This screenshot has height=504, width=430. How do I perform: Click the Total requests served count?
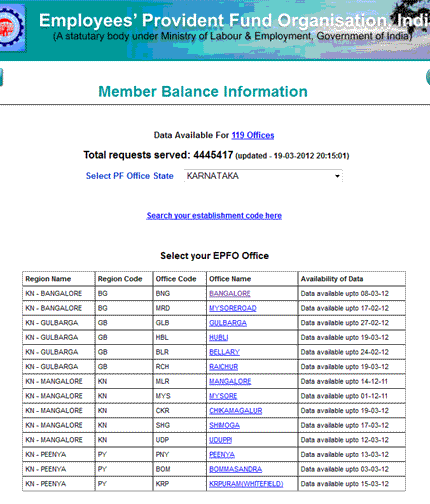click(x=213, y=155)
